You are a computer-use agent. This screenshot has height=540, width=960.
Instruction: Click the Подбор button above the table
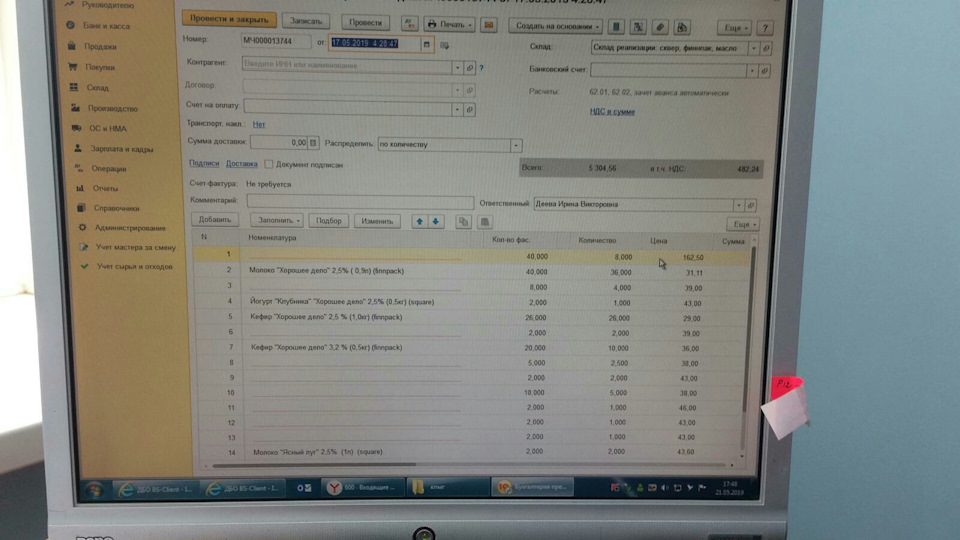pos(329,220)
